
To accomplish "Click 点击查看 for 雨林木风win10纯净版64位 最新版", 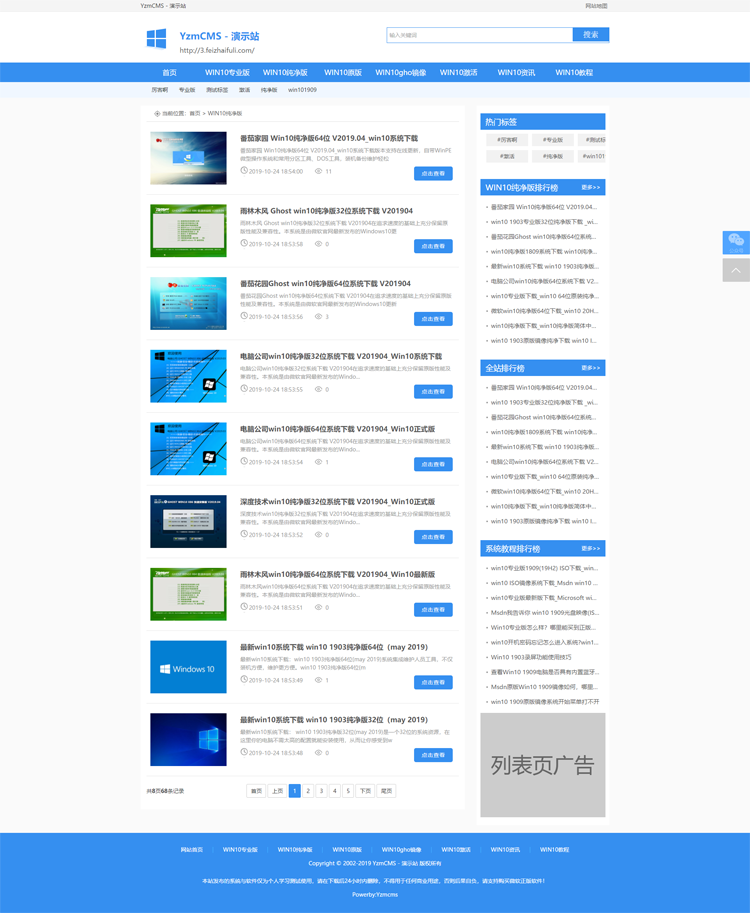I will click(x=433, y=610).
